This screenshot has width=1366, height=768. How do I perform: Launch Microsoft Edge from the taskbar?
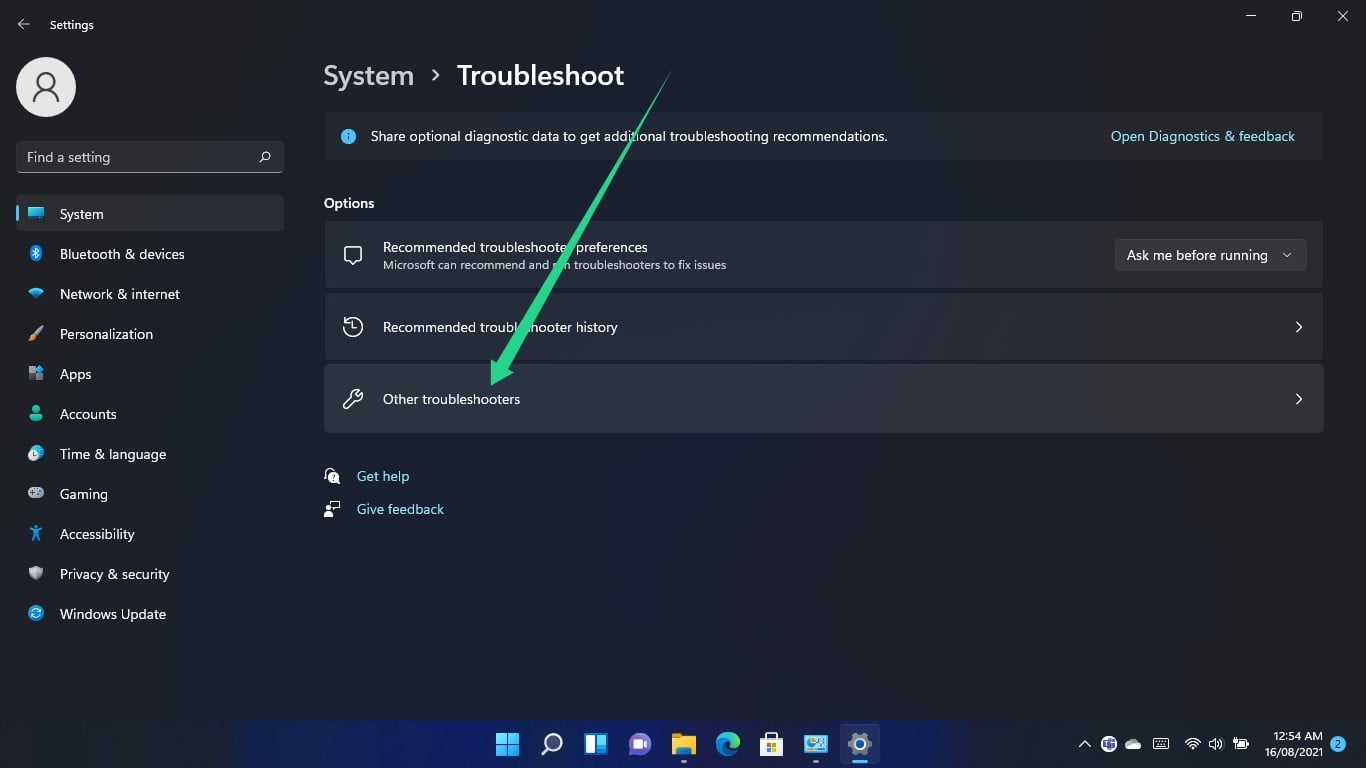(727, 744)
